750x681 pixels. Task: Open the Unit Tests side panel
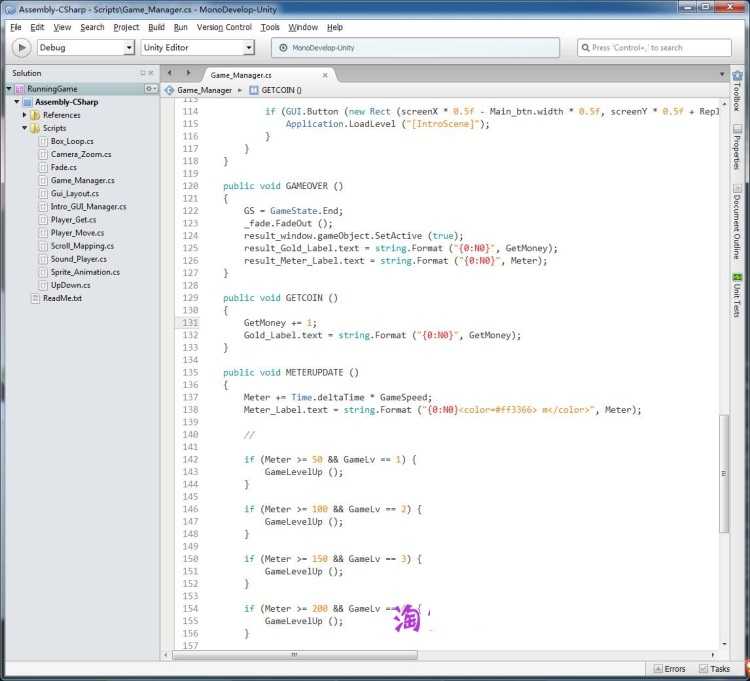click(x=737, y=295)
